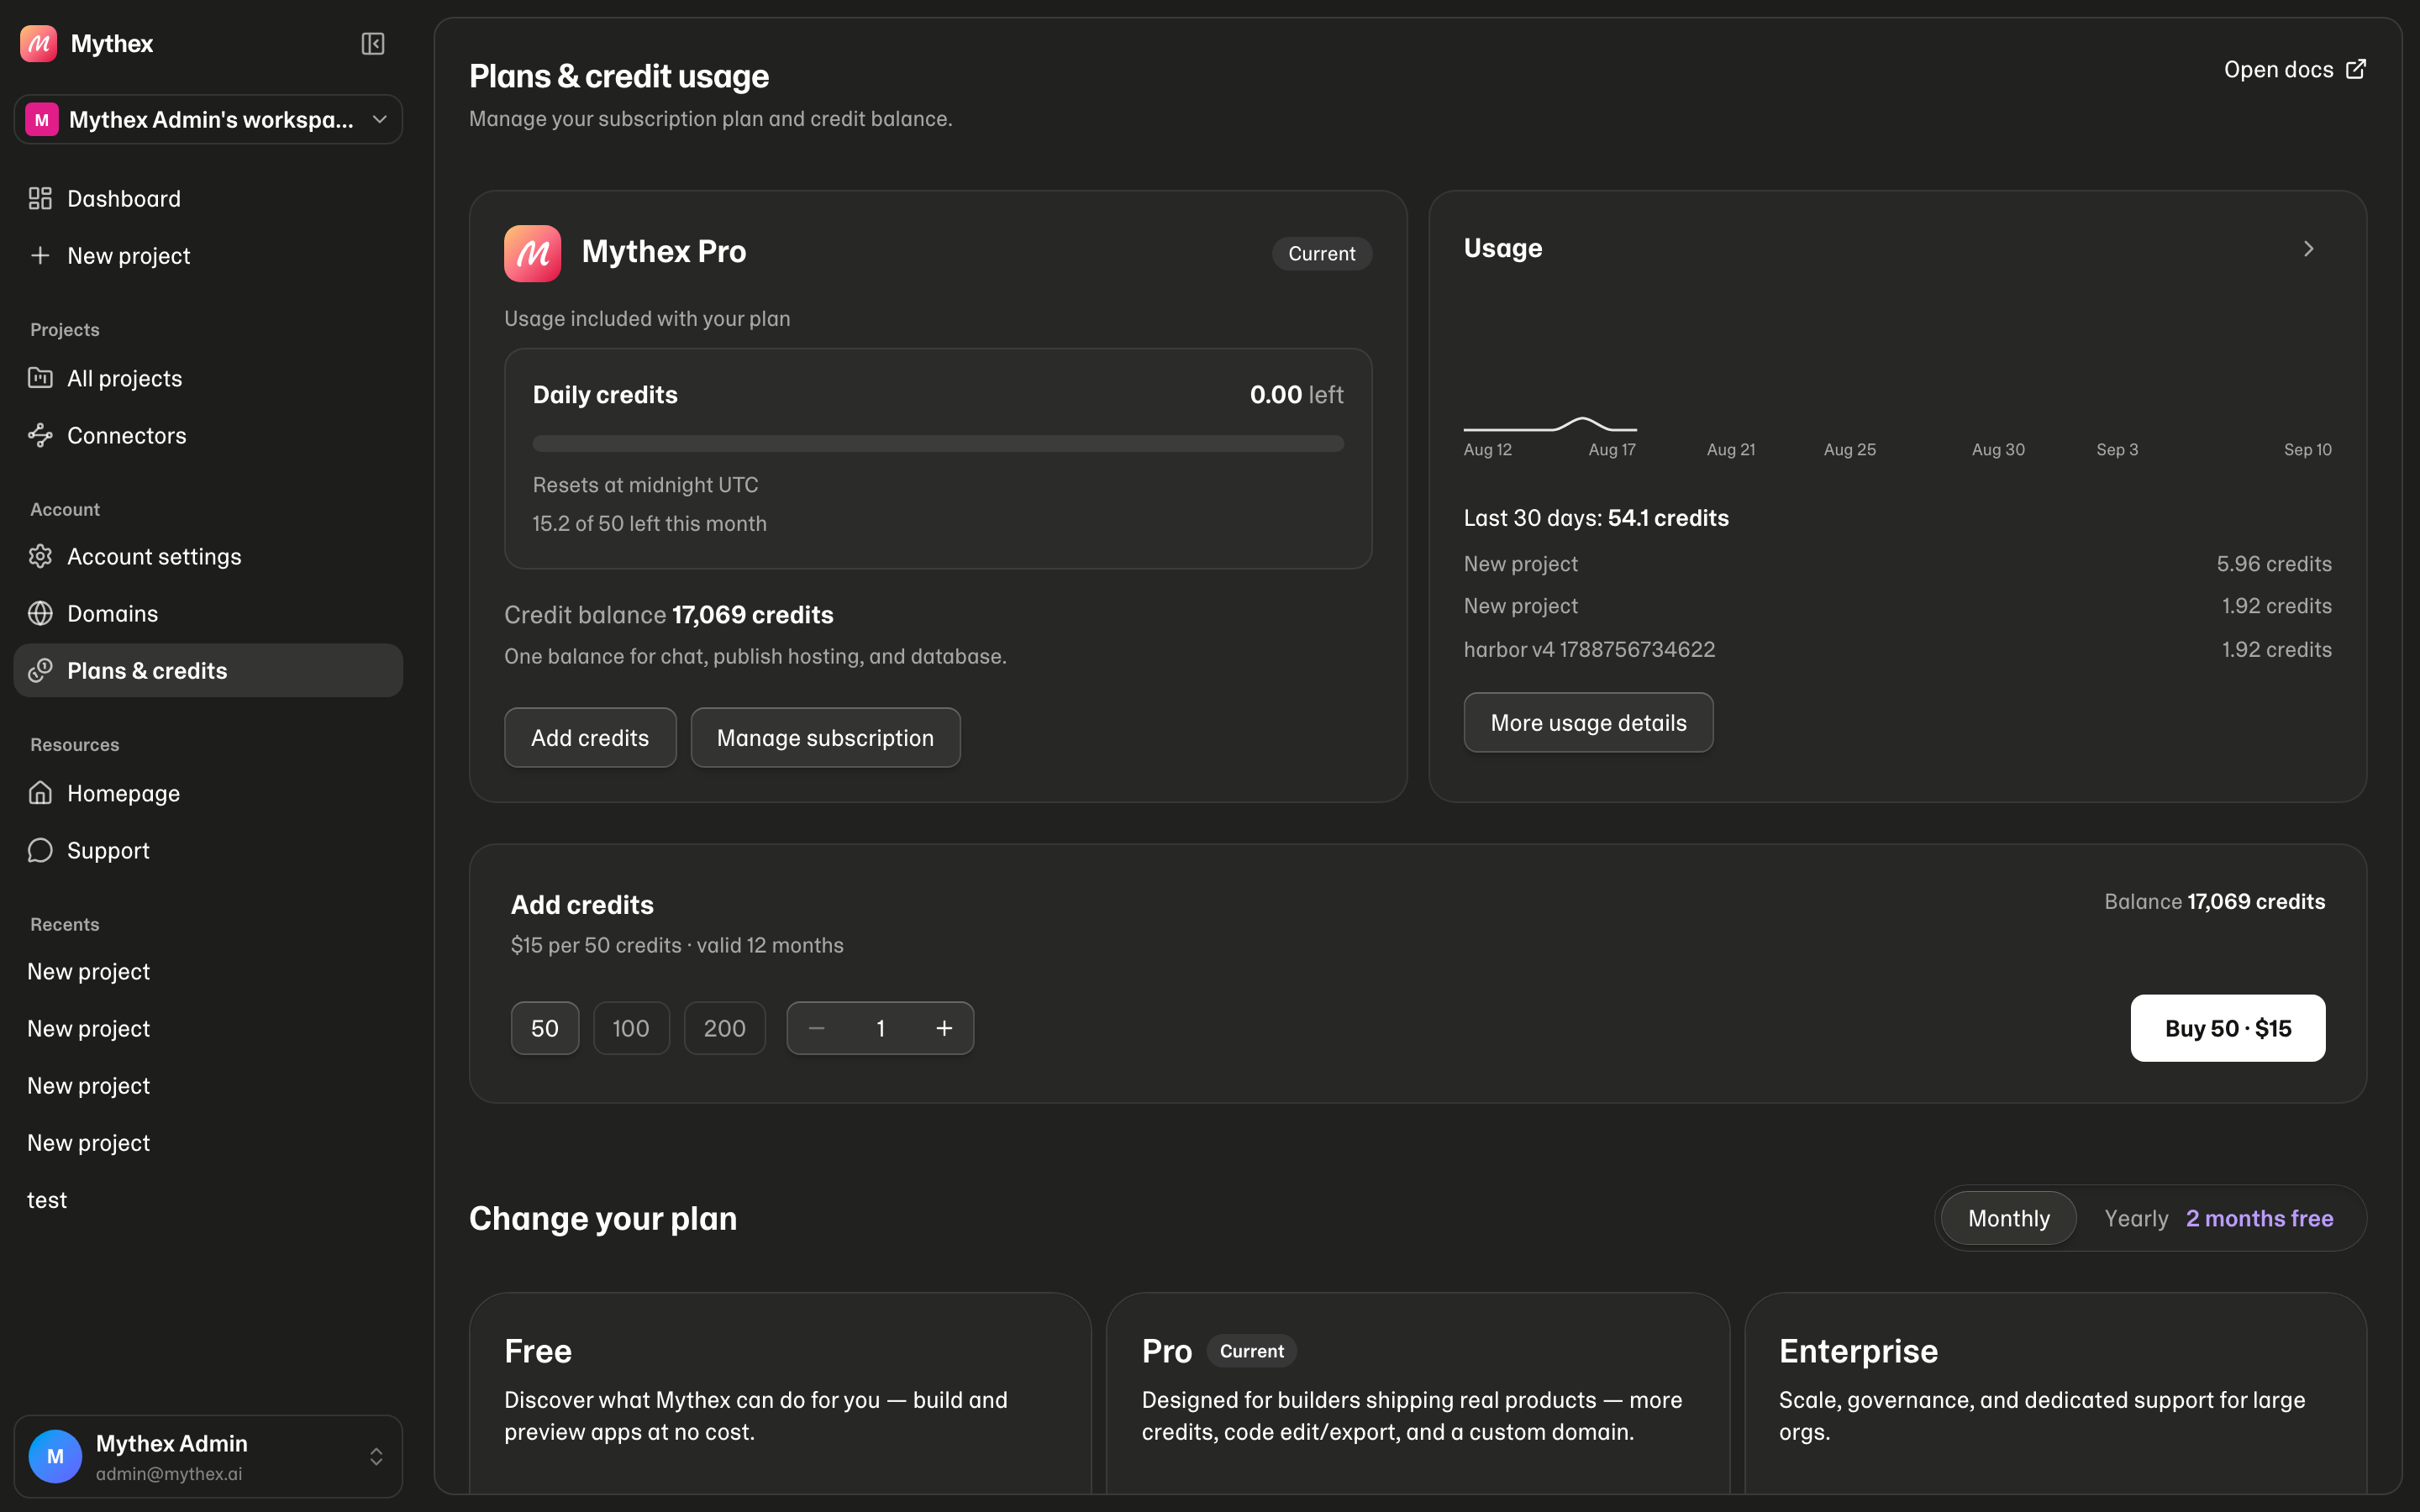This screenshot has width=2420, height=1512.
Task: Click the Connectors icon
Action: click(40, 435)
